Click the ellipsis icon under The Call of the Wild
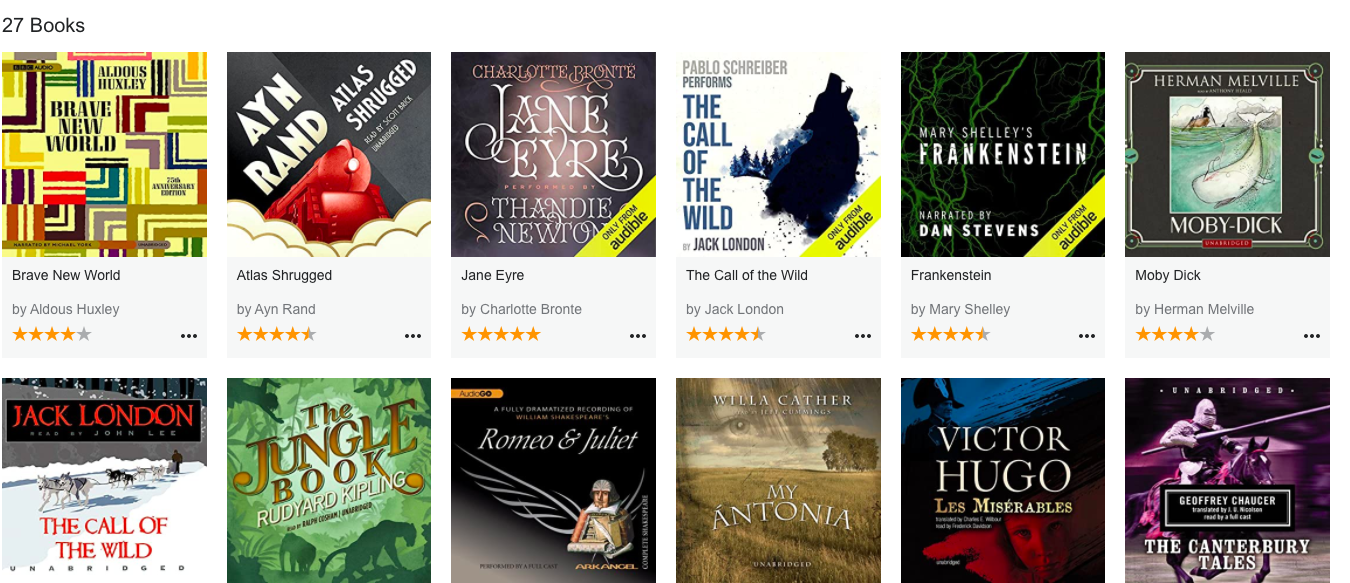Viewport: 1350px width, 583px height. point(863,336)
